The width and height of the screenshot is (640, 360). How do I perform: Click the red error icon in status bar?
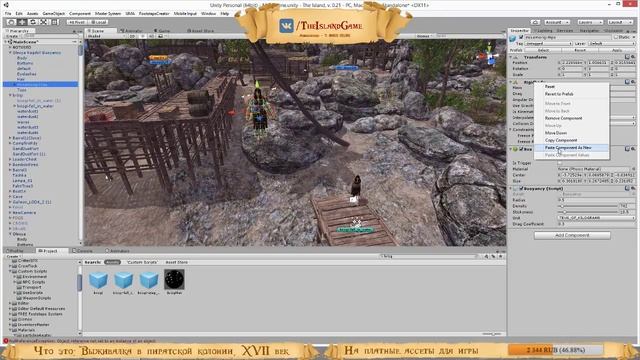pyautogui.click(x=6, y=341)
